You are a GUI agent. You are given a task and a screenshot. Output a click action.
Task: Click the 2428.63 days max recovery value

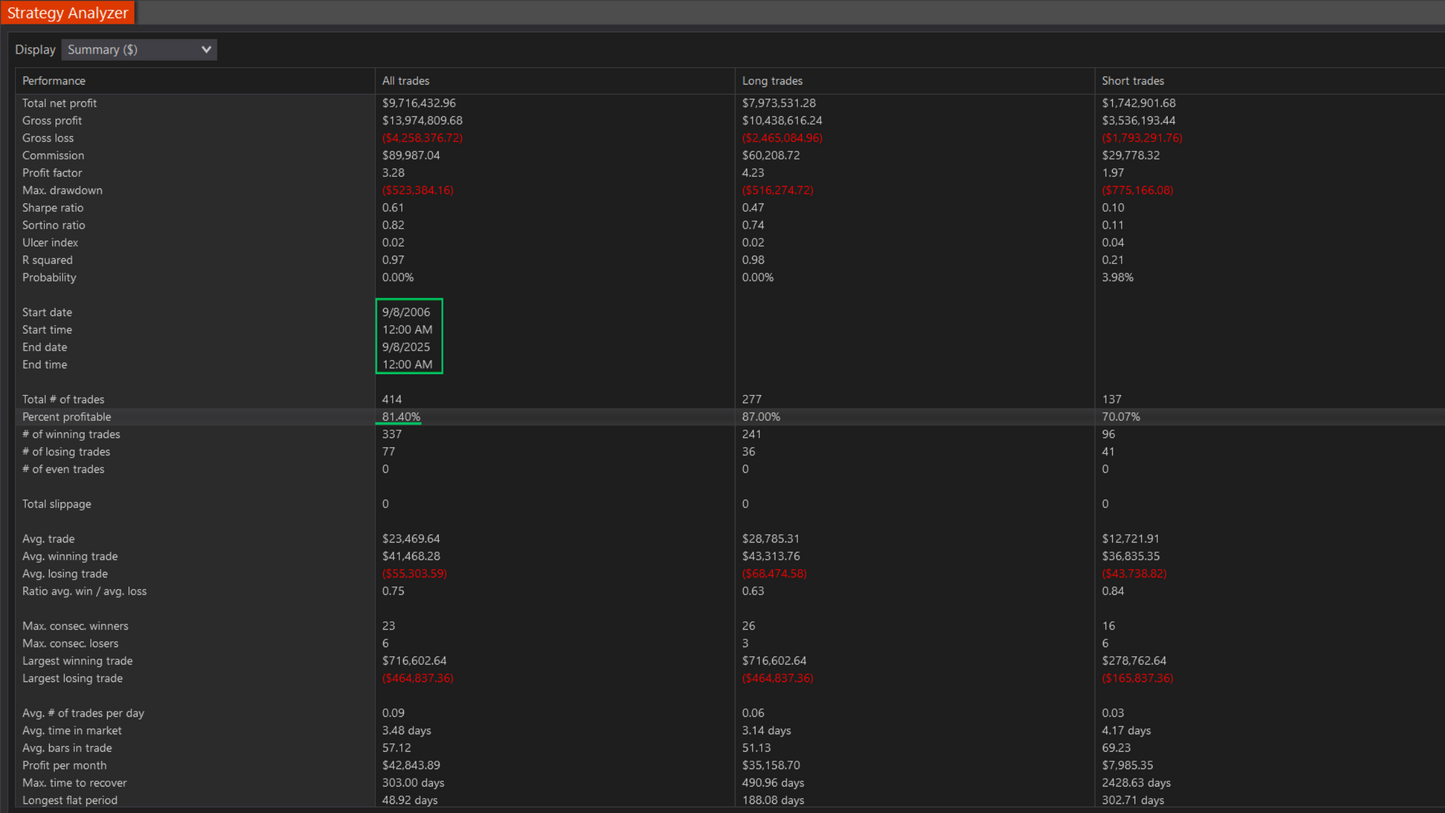[x=1135, y=783]
